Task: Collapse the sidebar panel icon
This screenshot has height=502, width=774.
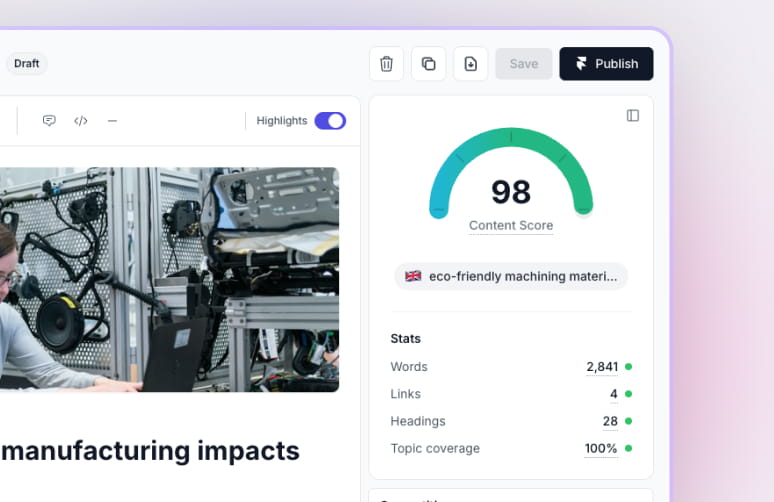Action: tap(633, 116)
